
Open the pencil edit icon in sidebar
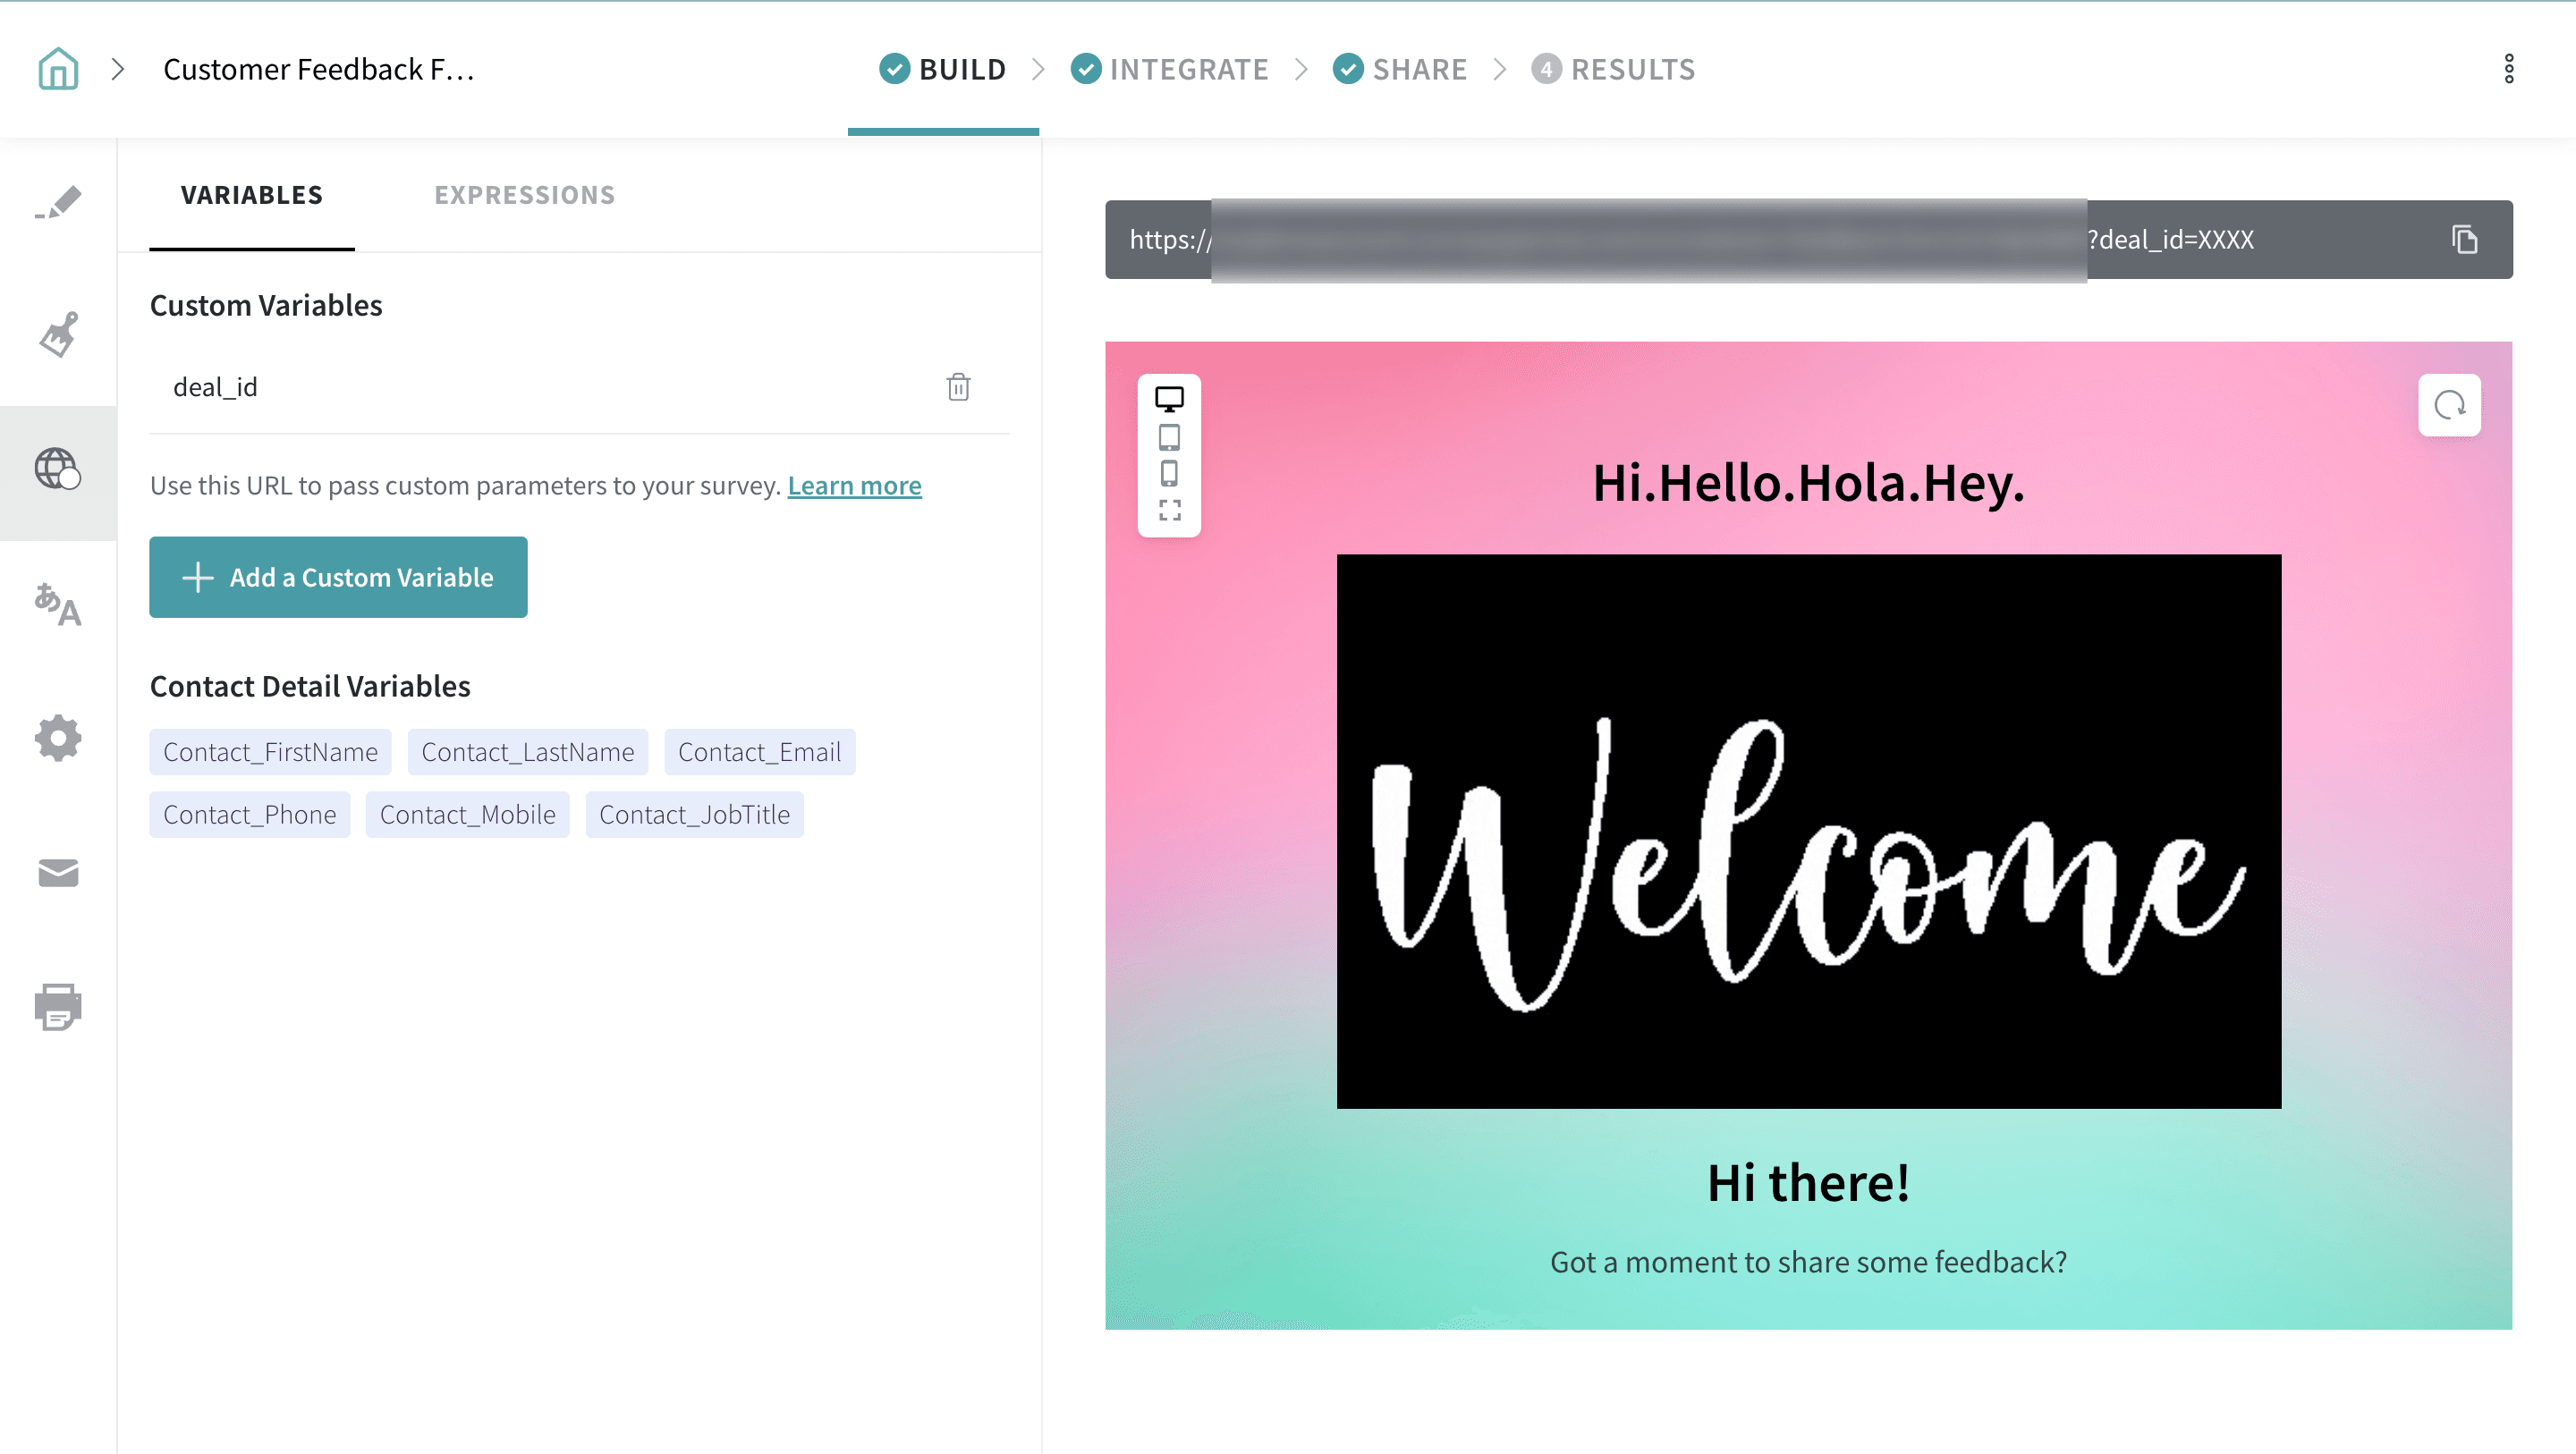58,203
